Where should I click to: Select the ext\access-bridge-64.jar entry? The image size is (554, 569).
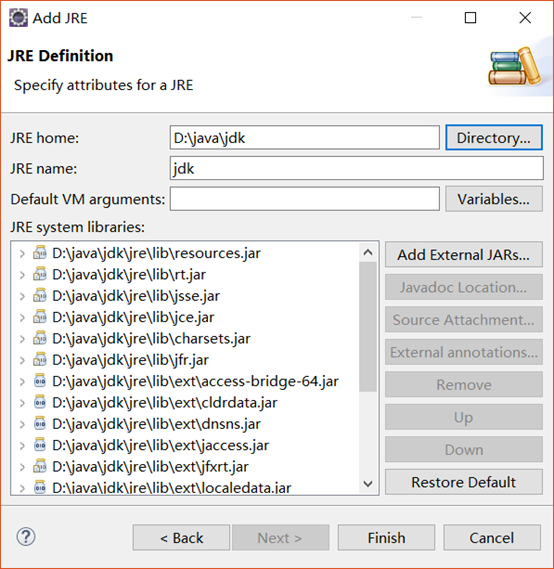pyautogui.click(x=195, y=382)
